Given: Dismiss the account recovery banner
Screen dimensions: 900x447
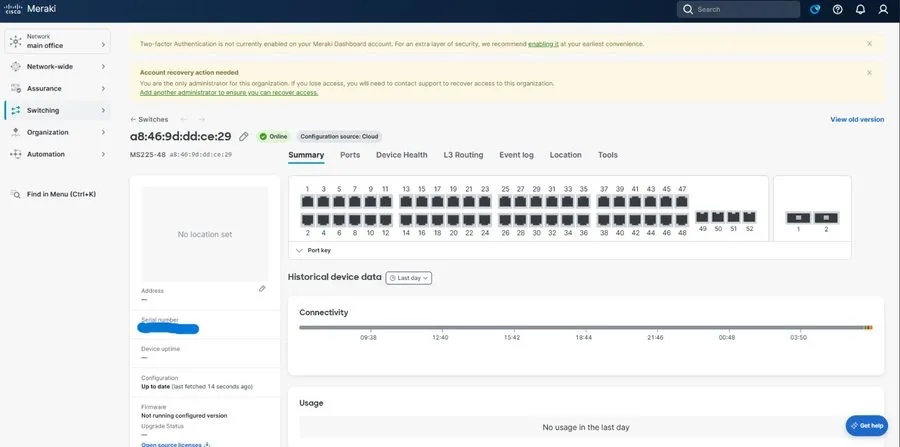Looking at the screenshot, I should [870, 73].
